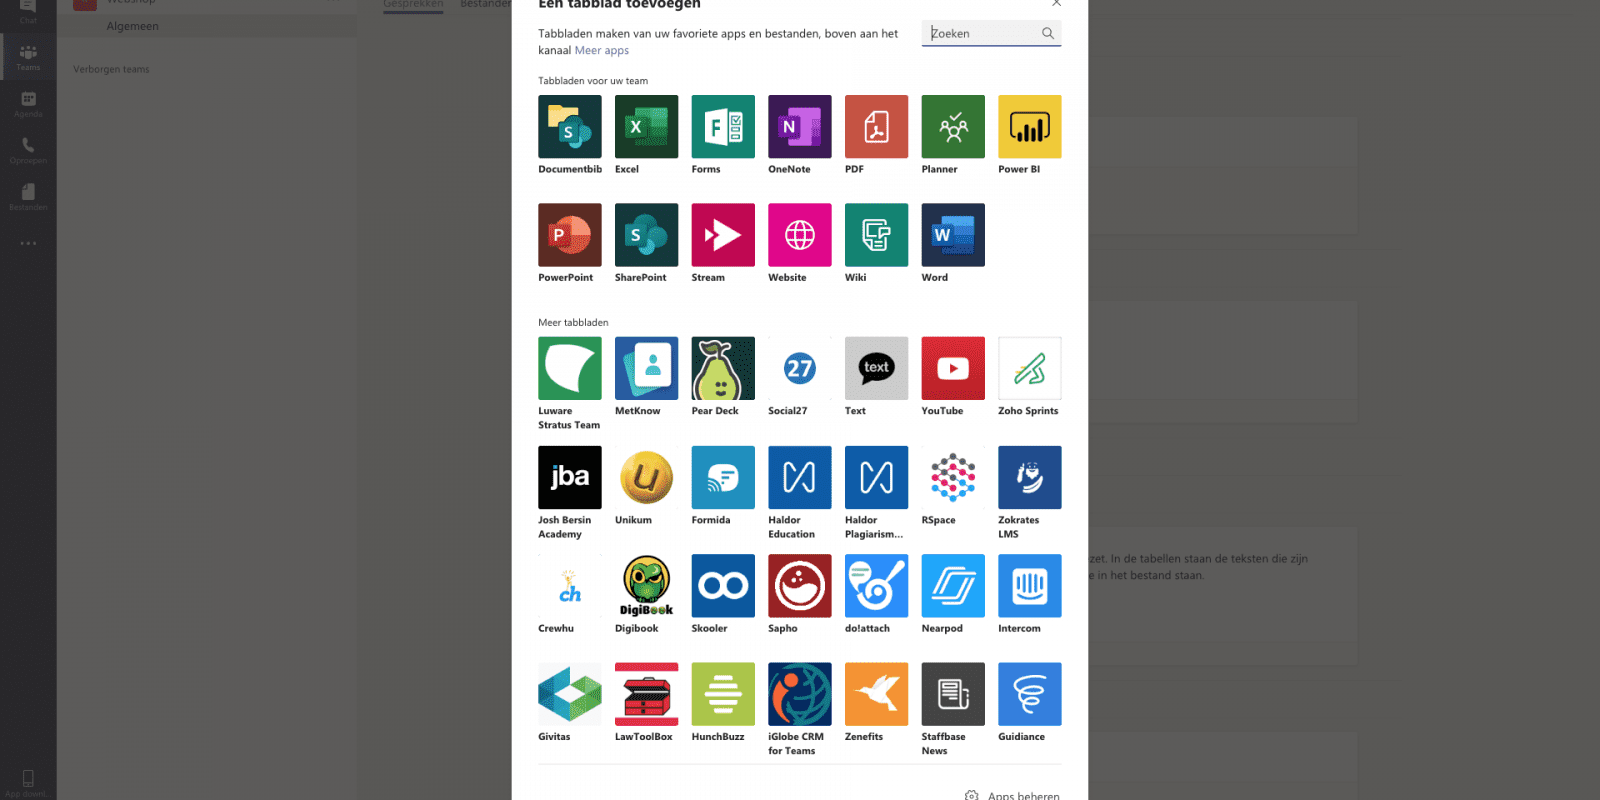Open the Meer apps link
This screenshot has height=800, width=1600.
point(602,50)
